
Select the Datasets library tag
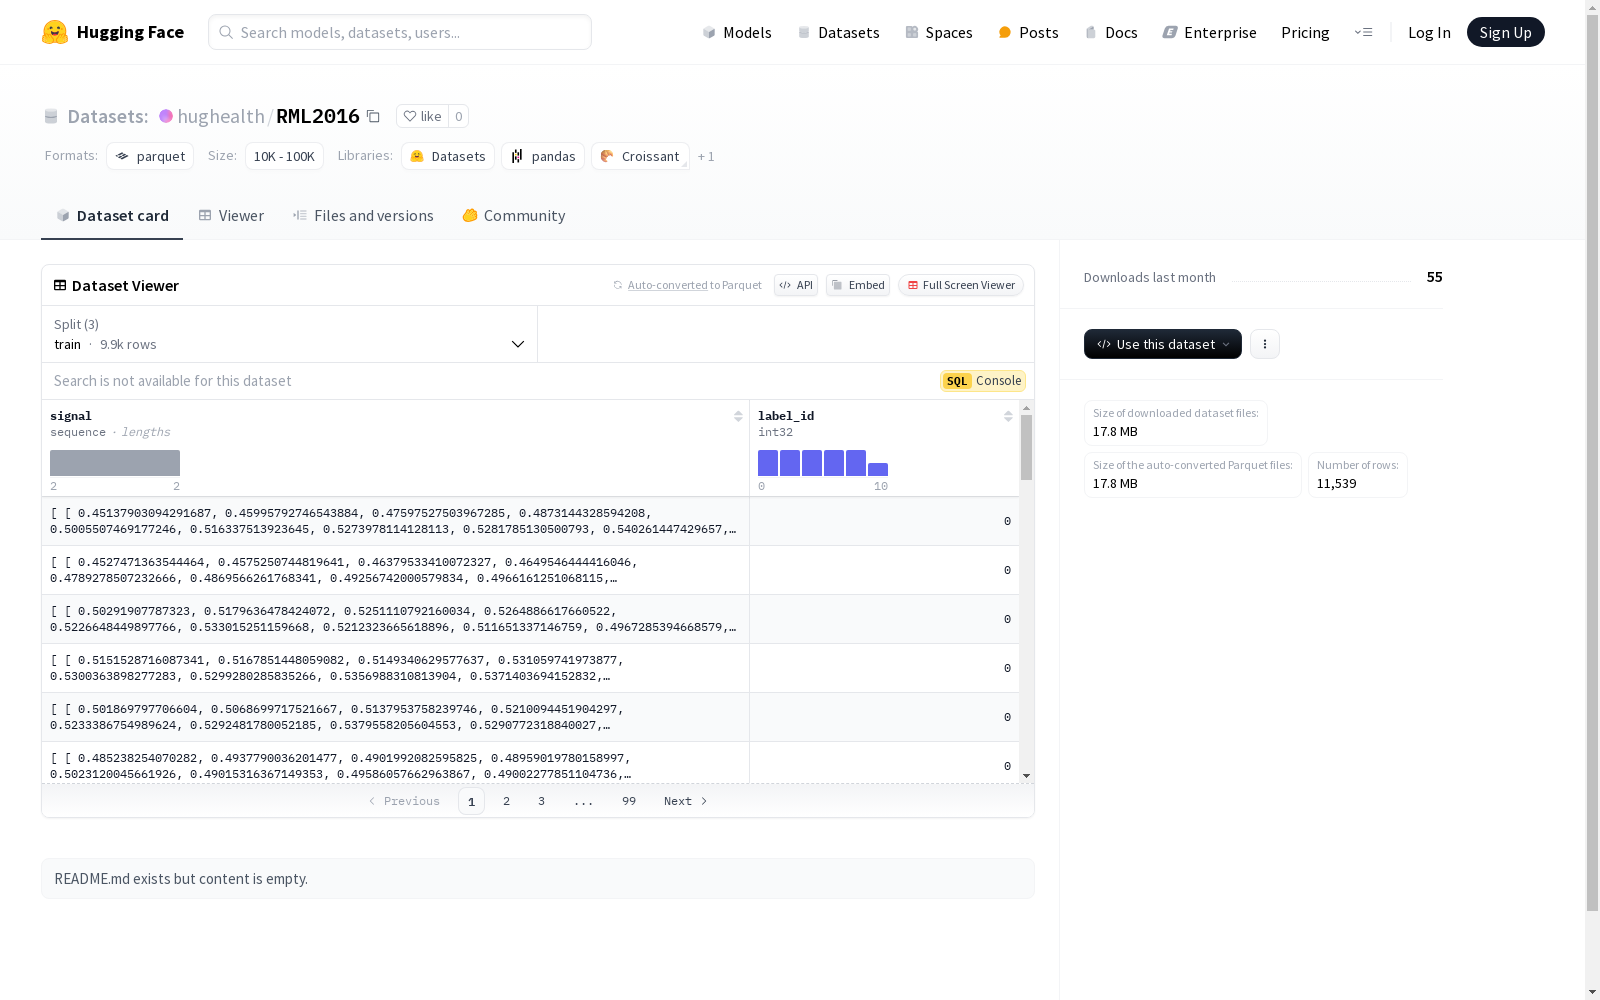(448, 156)
